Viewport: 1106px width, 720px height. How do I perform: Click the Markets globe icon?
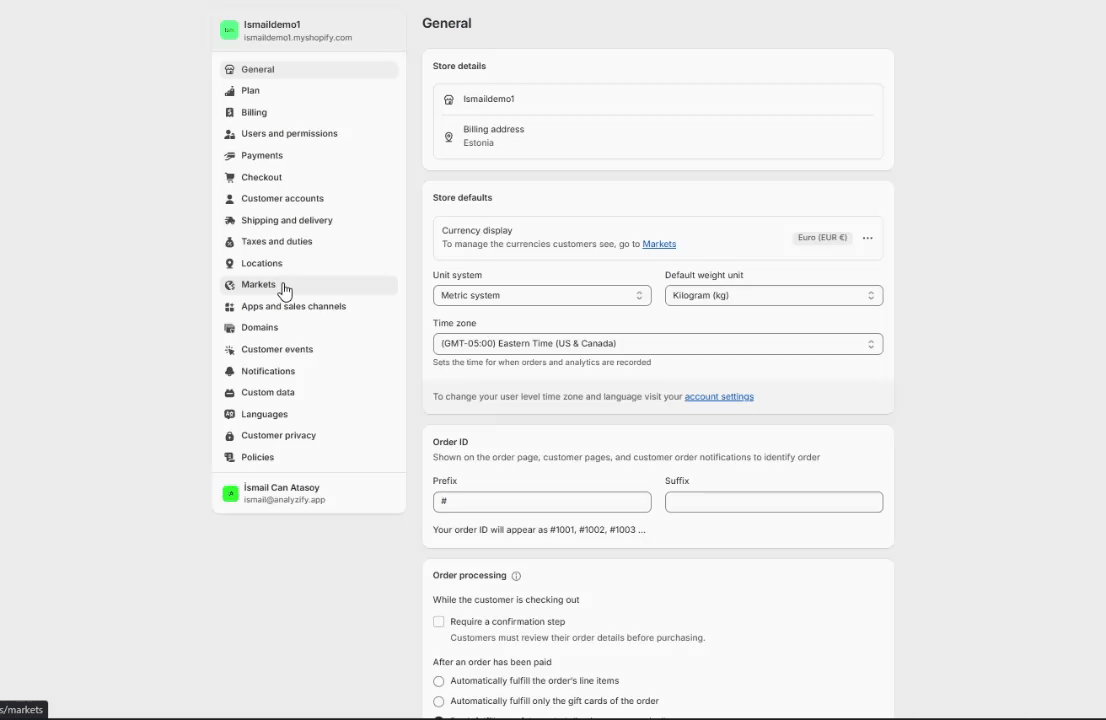coord(229,285)
